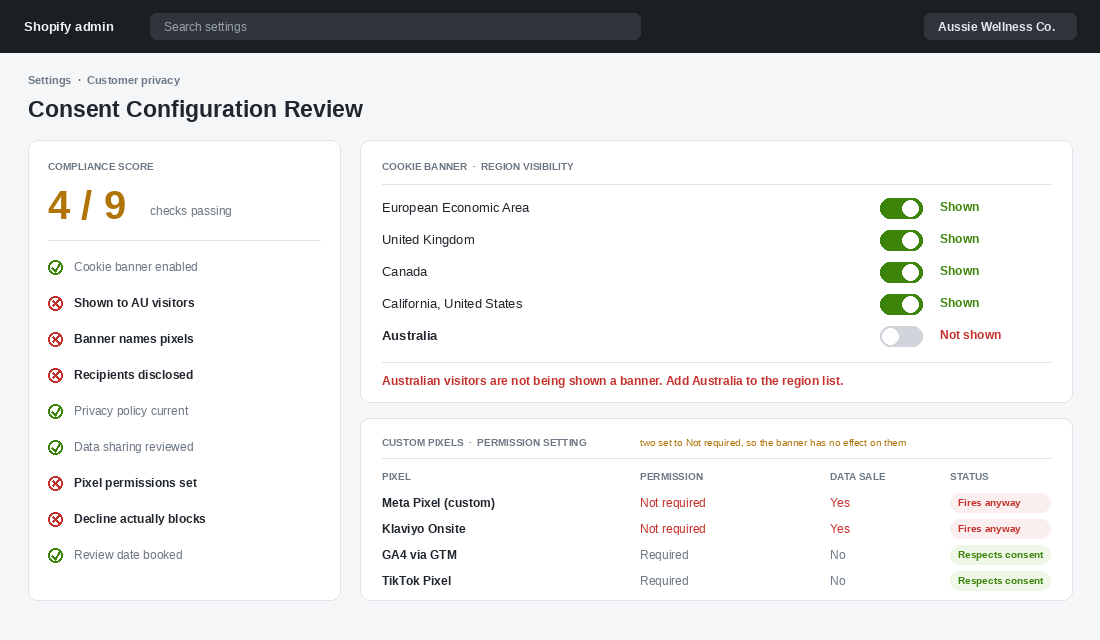Screen dimensions: 1100x640
Task: Select Klaviyo Onsite pixel name
Action: (424, 528)
